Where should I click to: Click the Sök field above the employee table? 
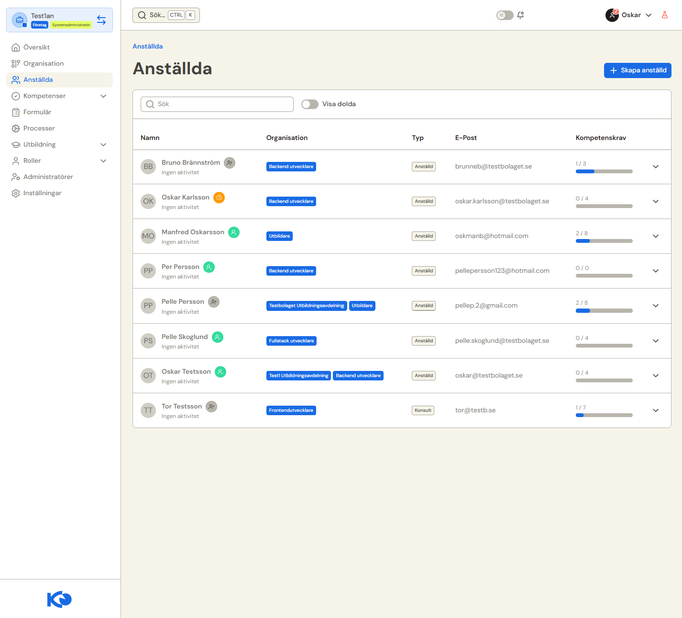(x=217, y=104)
